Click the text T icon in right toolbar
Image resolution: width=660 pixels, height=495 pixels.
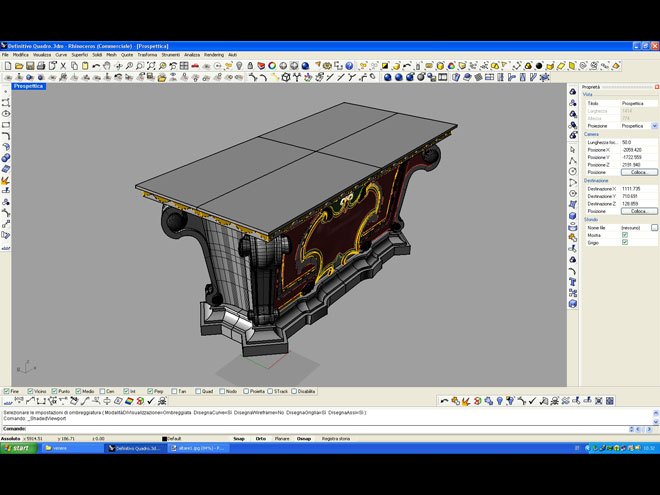(x=572, y=282)
